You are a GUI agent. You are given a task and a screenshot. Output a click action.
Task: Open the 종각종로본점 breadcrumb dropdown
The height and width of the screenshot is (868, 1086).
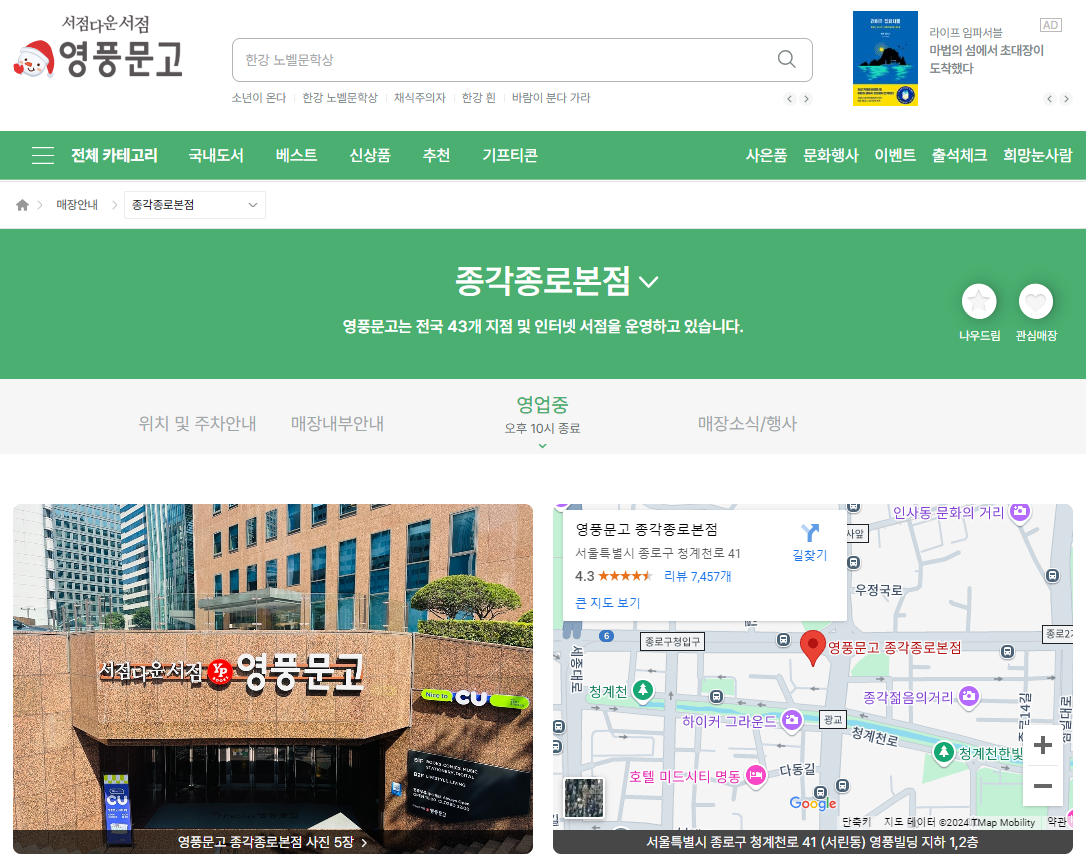pos(195,205)
